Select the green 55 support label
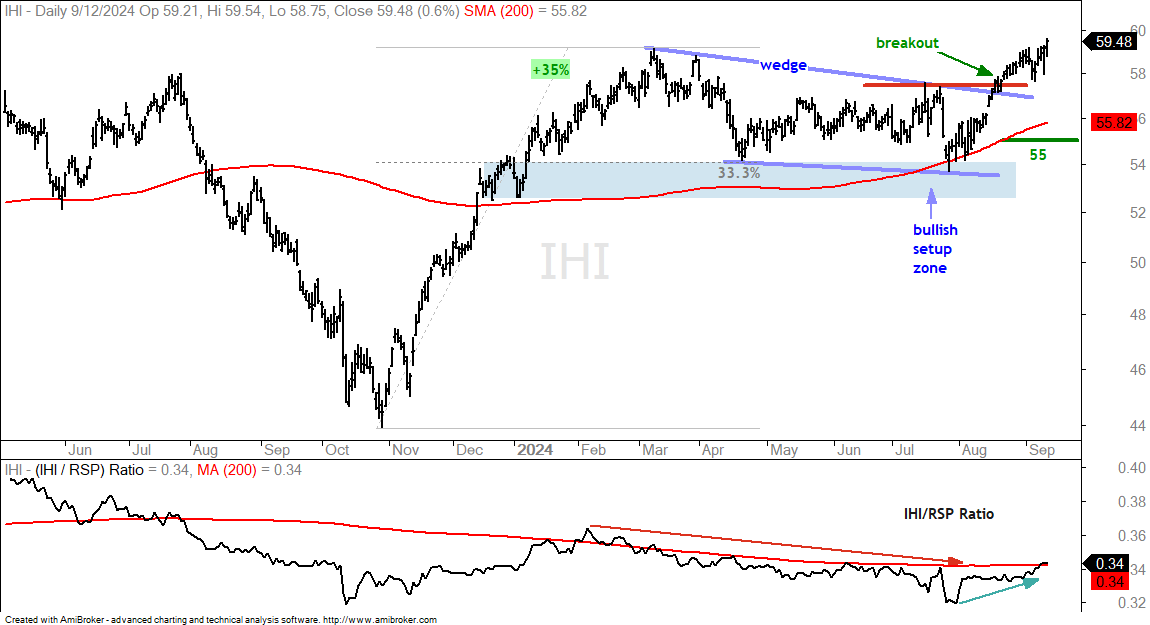Image resolution: width=1150 pixels, height=625 pixels. pyautogui.click(x=1038, y=155)
